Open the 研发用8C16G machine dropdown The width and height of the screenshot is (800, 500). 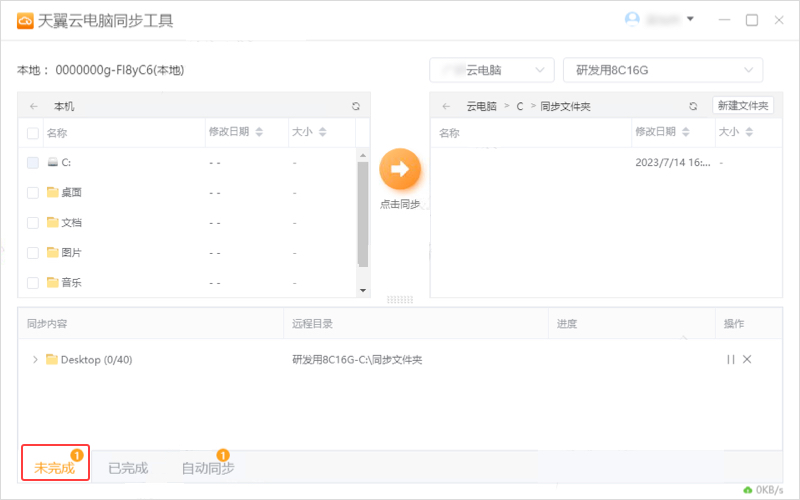[x=663, y=70]
